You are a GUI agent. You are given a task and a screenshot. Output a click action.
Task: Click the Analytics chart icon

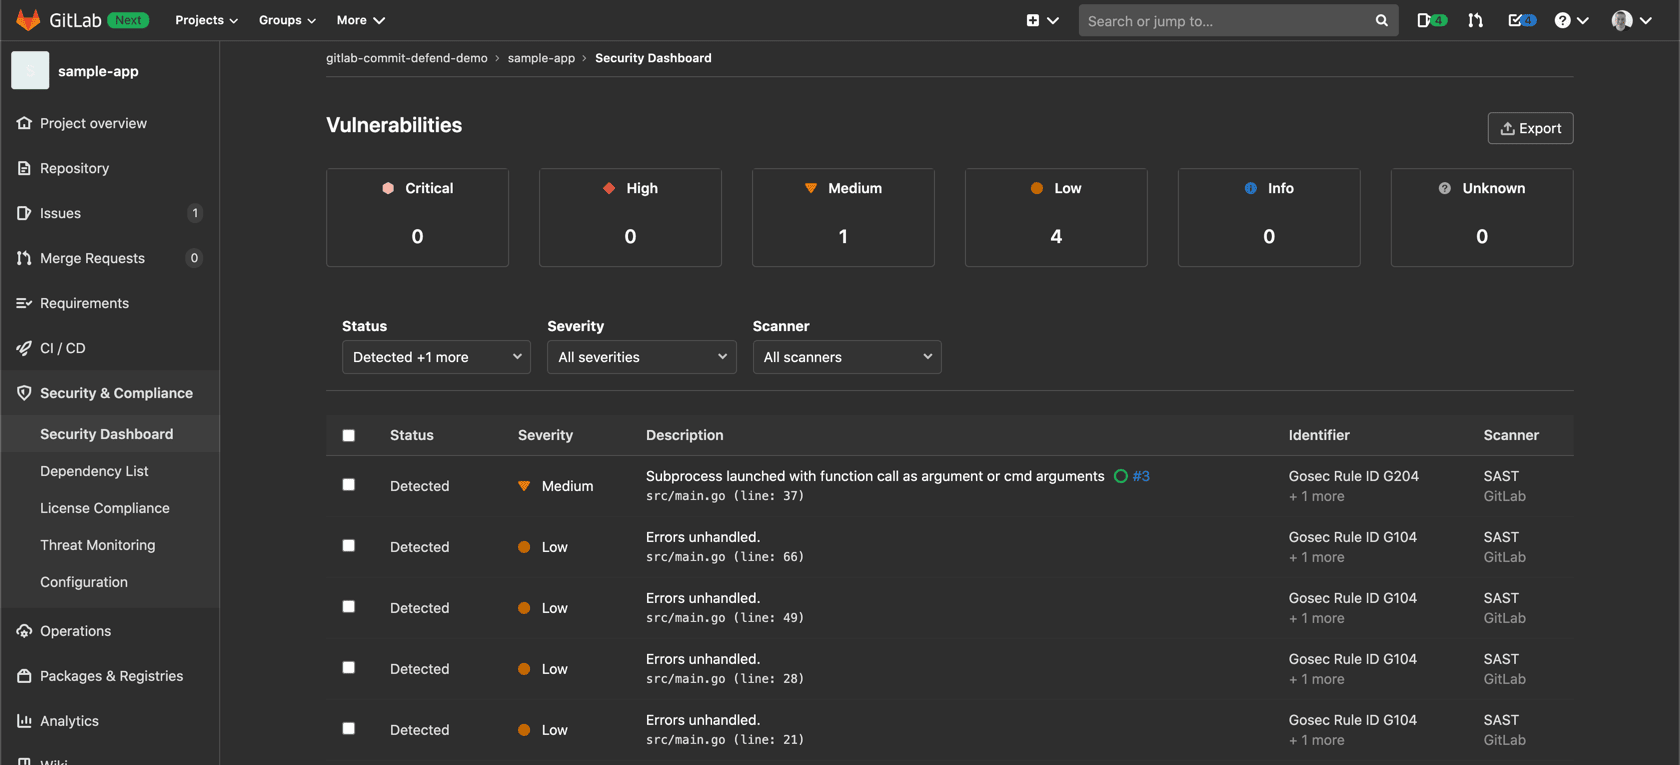click(x=24, y=721)
